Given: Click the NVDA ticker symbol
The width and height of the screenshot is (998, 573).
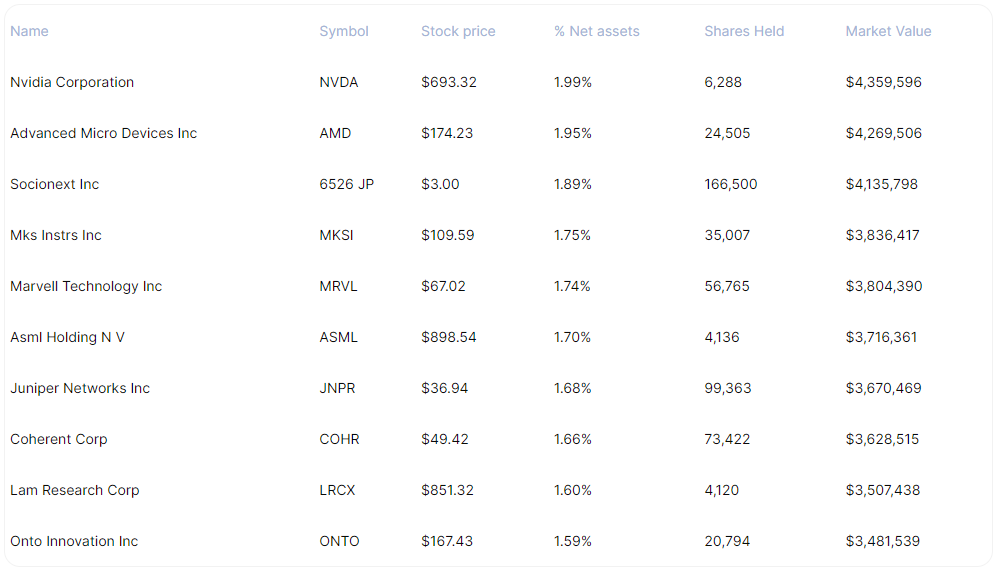Looking at the screenshot, I should (x=339, y=82).
